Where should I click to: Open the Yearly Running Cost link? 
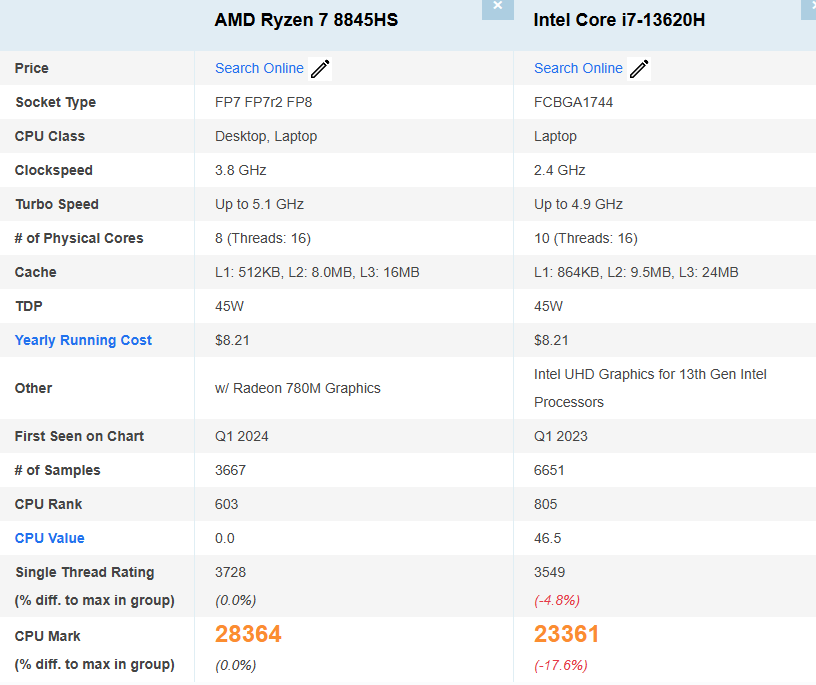tap(83, 340)
